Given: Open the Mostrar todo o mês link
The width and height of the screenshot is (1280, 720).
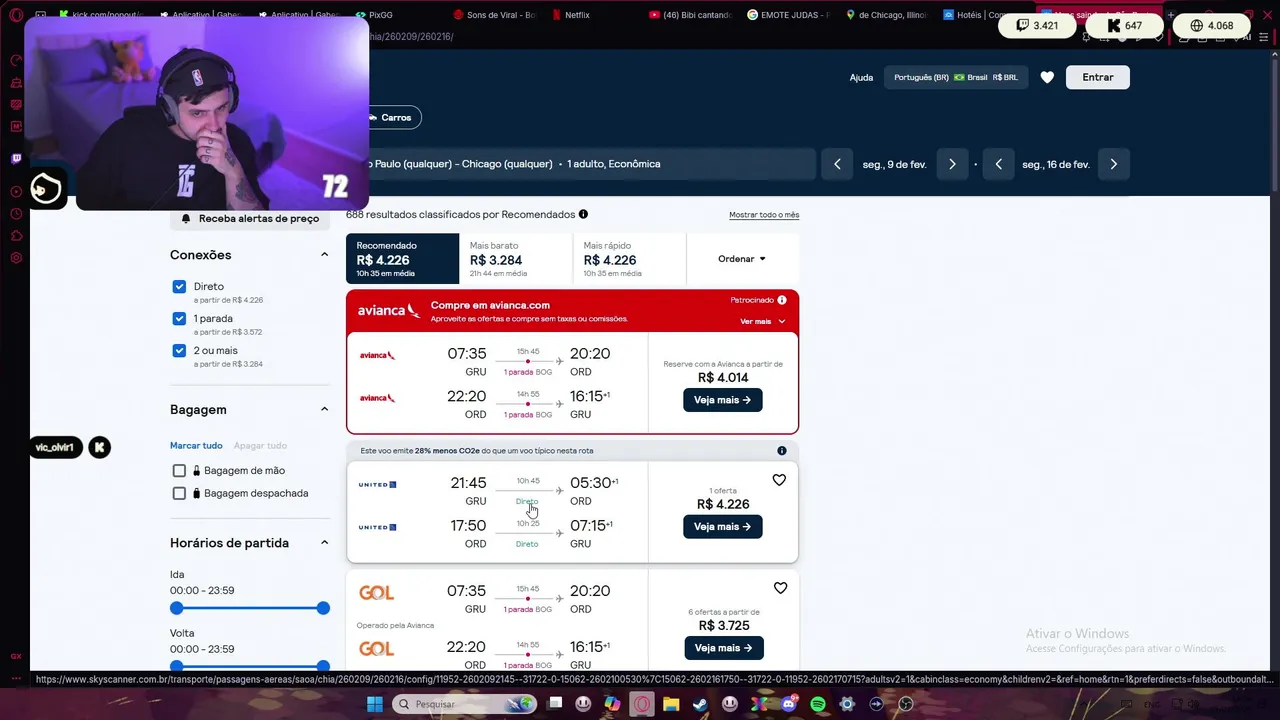Looking at the screenshot, I should point(764,215).
